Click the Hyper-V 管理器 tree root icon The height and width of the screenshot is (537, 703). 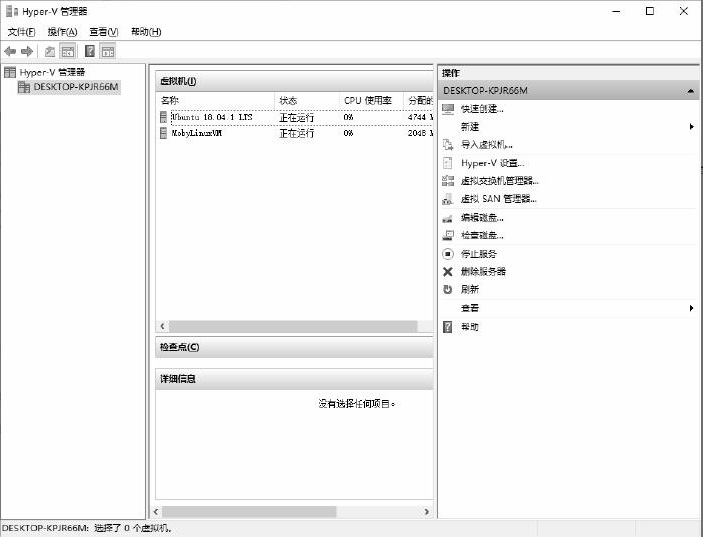click(10, 72)
